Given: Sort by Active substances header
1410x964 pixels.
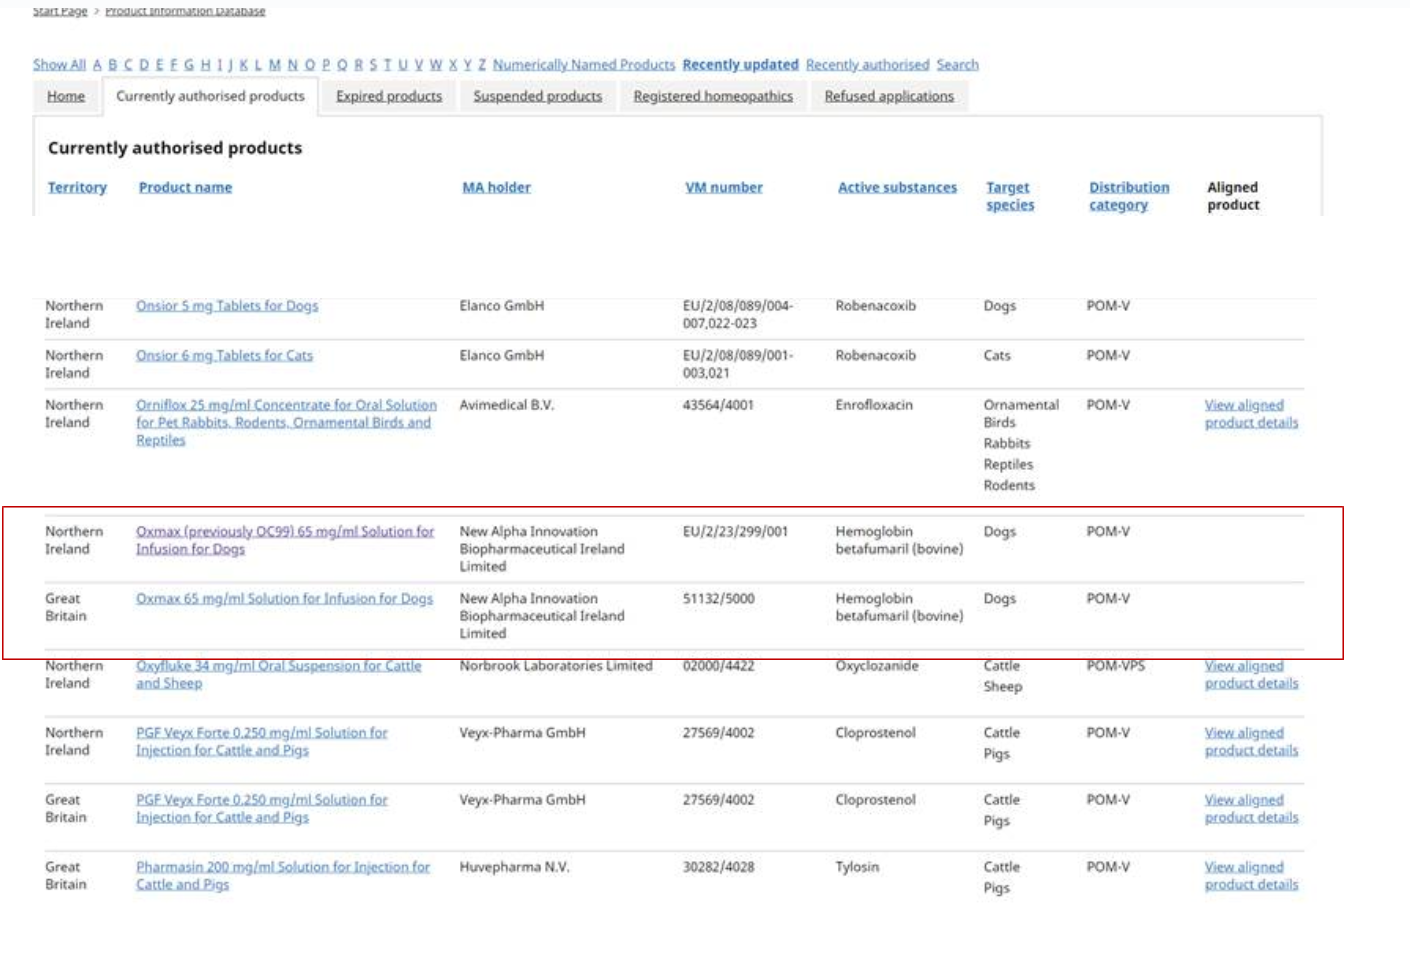Looking at the screenshot, I should 897,187.
